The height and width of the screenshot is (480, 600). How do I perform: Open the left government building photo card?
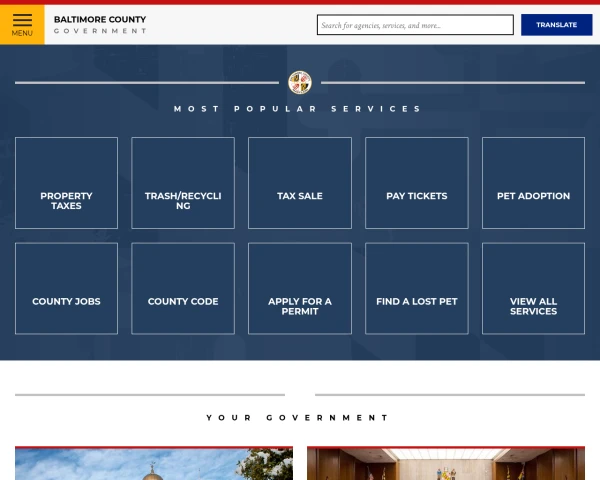pyautogui.click(x=154, y=464)
